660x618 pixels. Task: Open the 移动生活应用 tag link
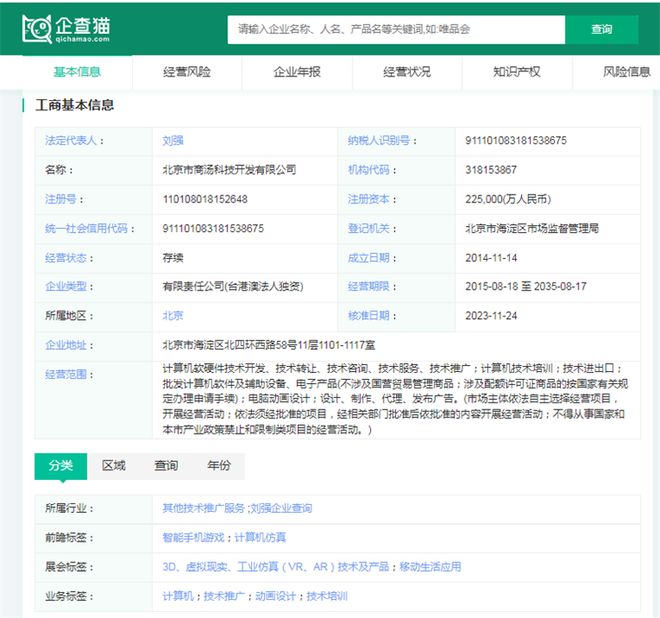pyautogui.click(x=430, y=567)
